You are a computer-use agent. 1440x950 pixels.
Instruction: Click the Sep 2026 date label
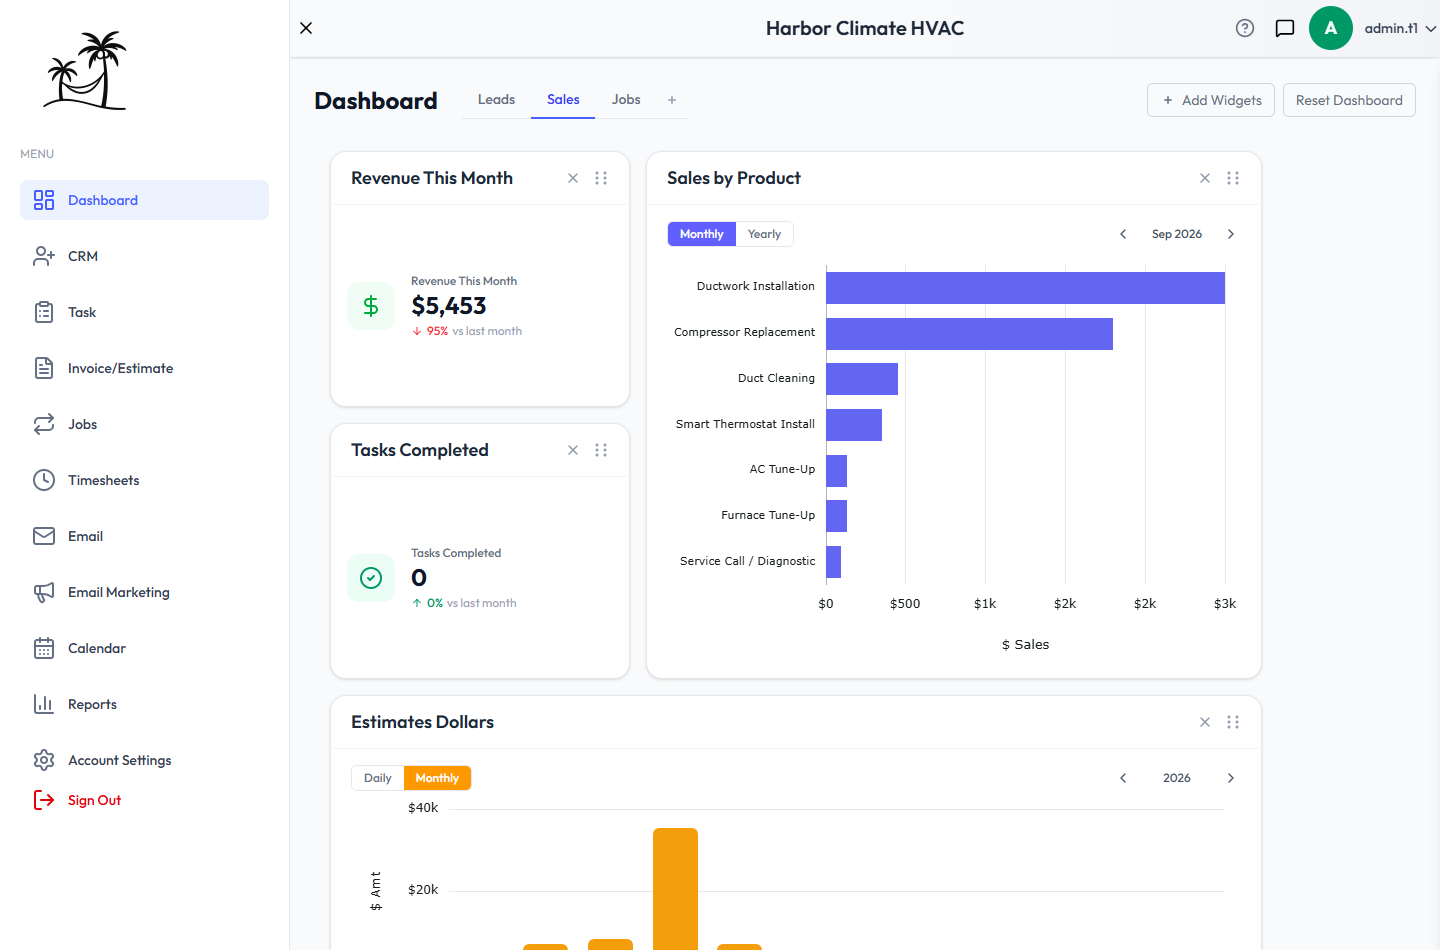1177,234
